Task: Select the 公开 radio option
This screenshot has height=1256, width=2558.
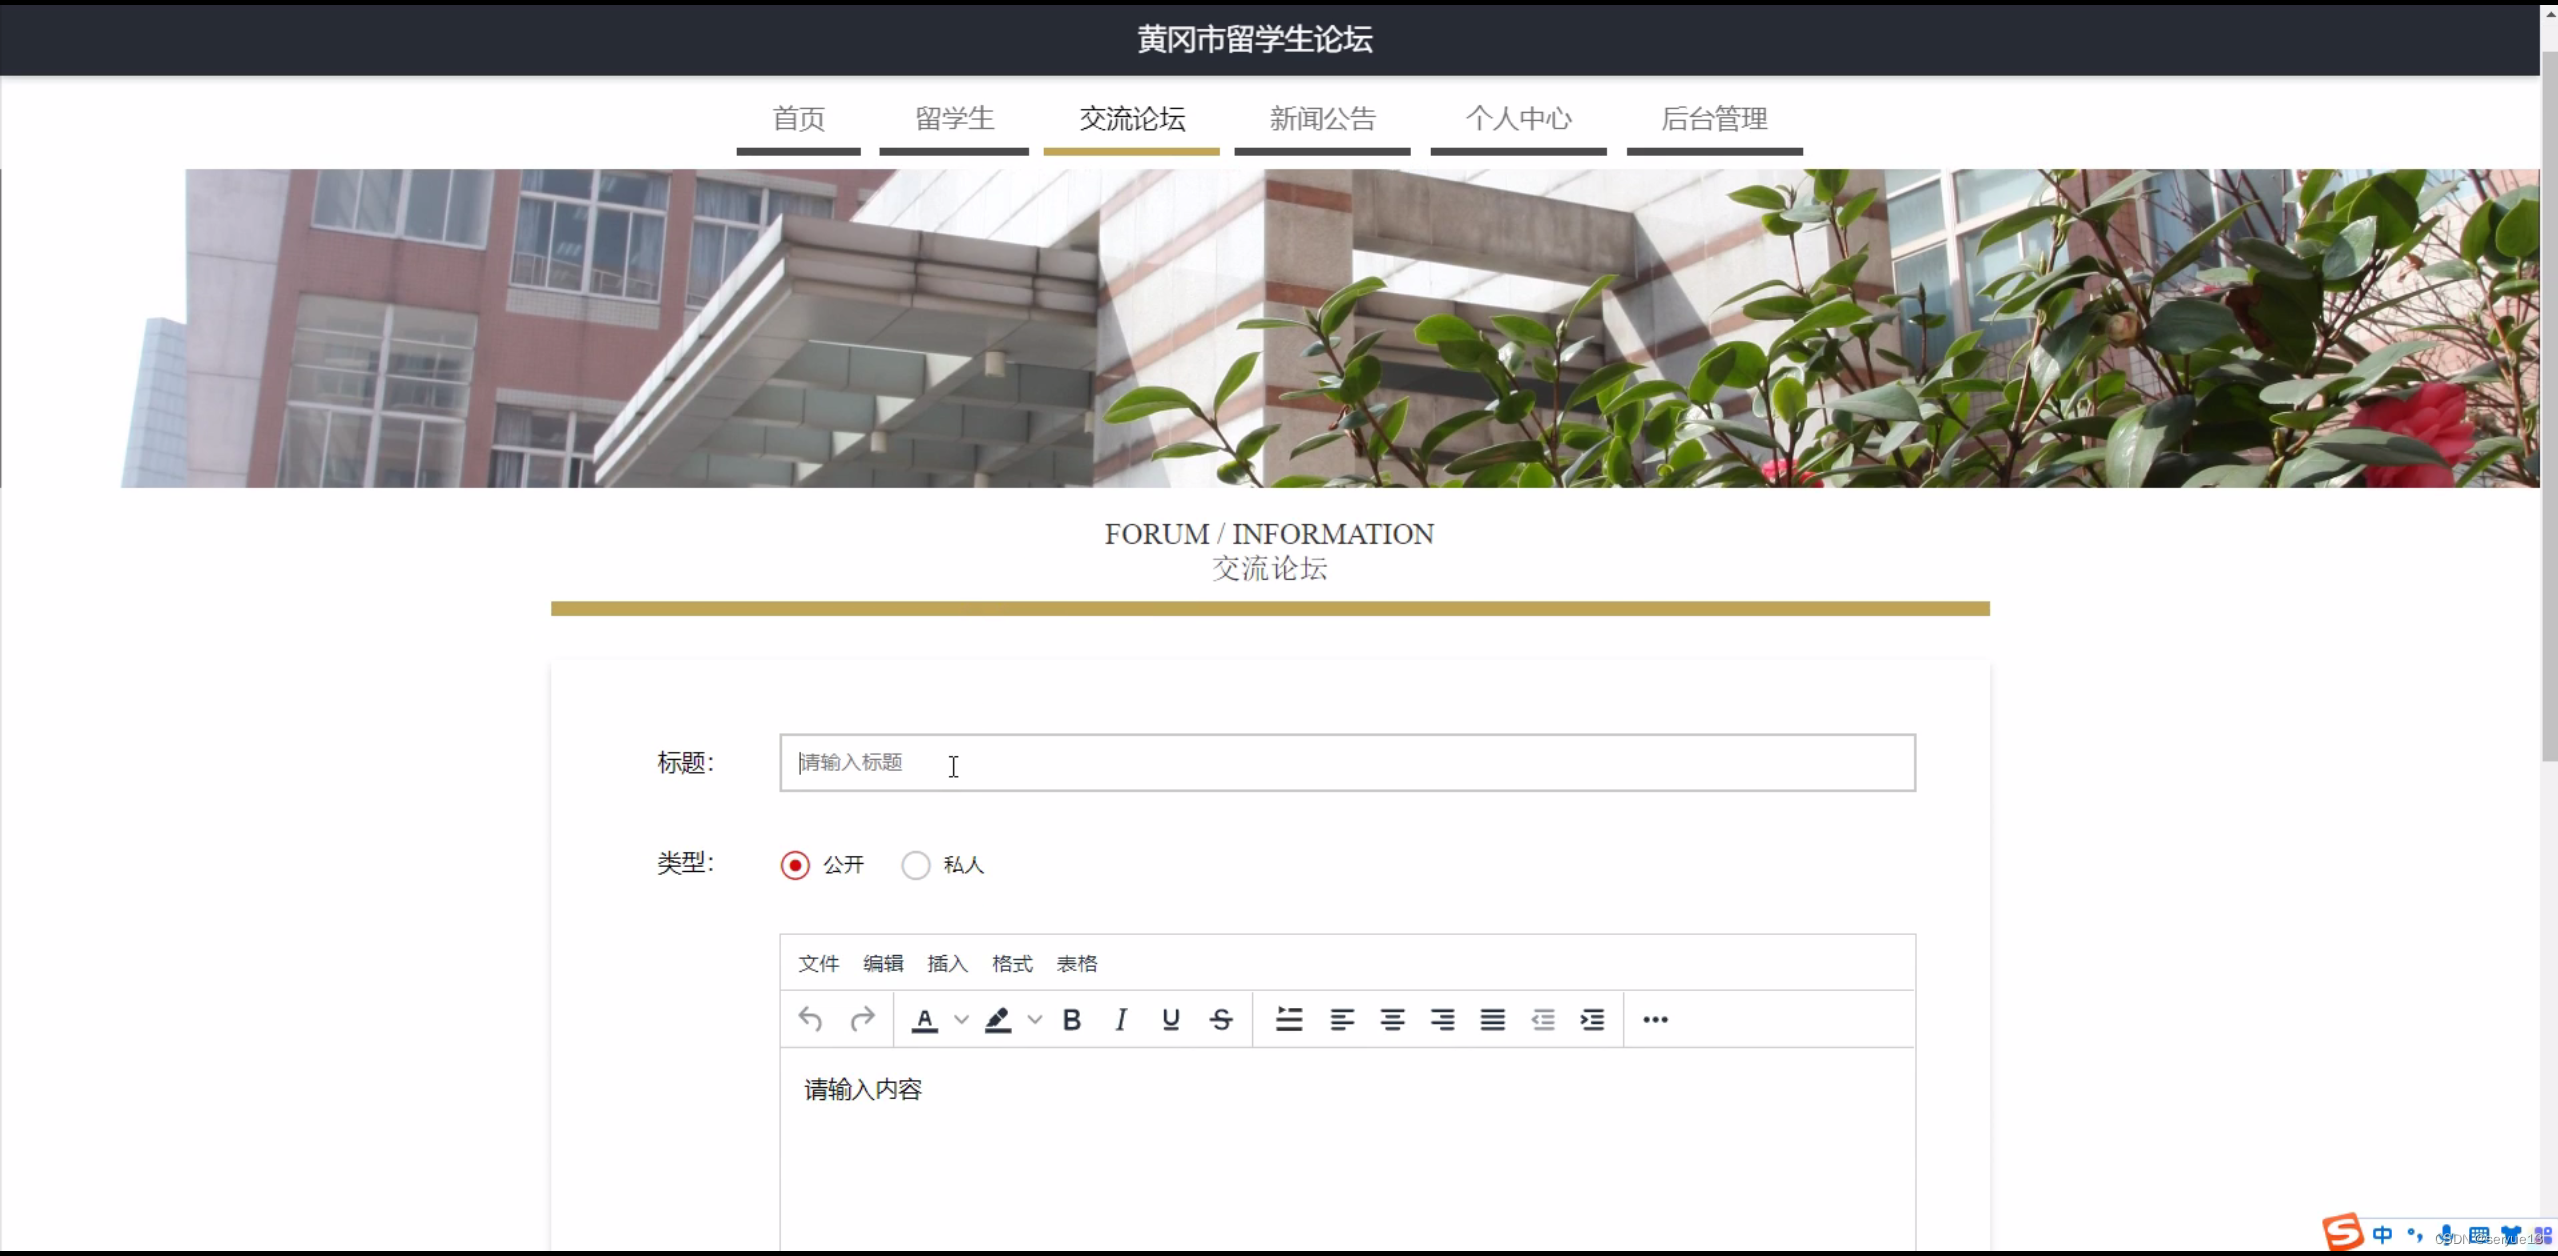Action: click(x=795, y=865)
